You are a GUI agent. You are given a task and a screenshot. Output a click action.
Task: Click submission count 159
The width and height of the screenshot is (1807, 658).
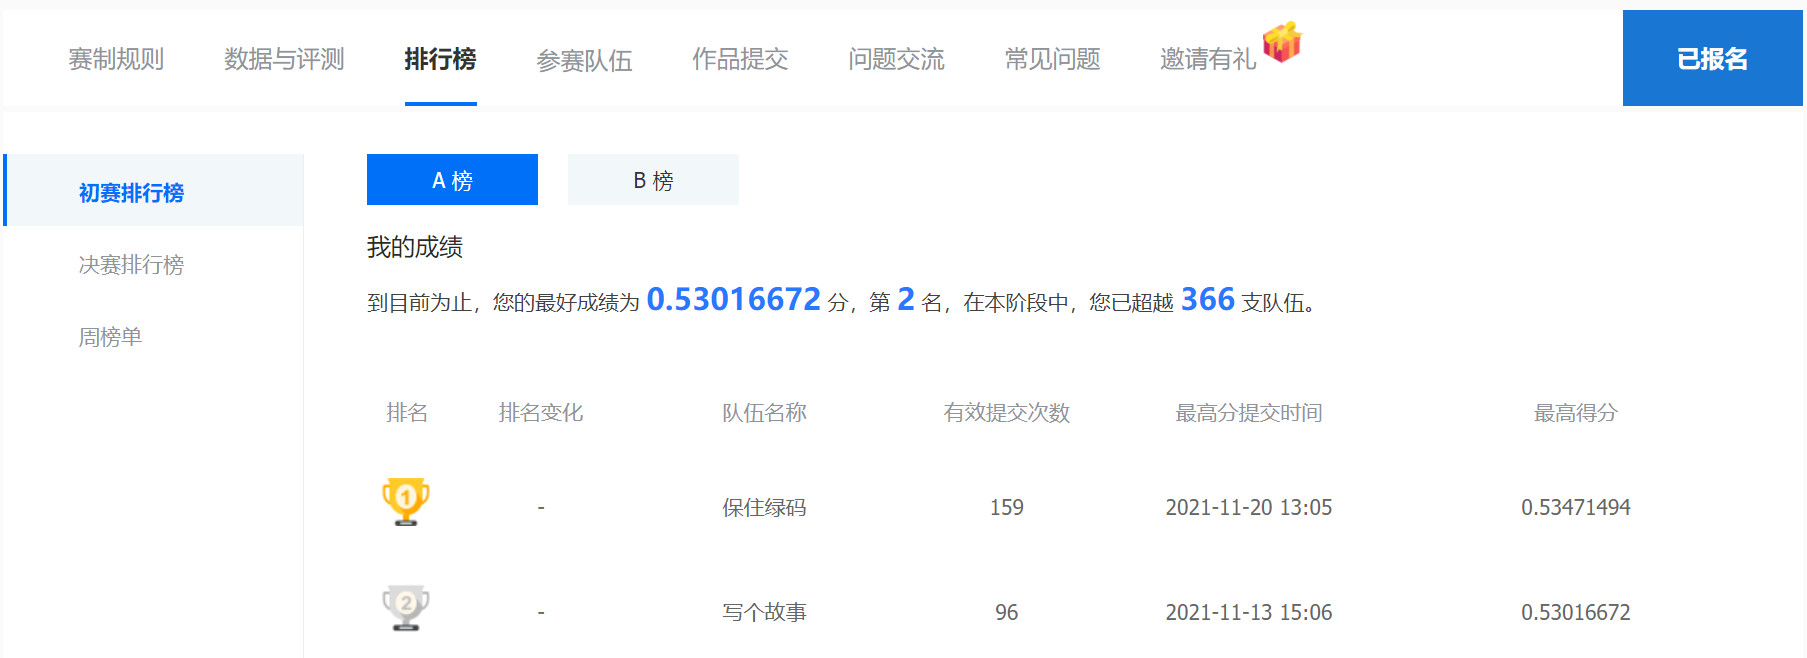(1007, 507)
